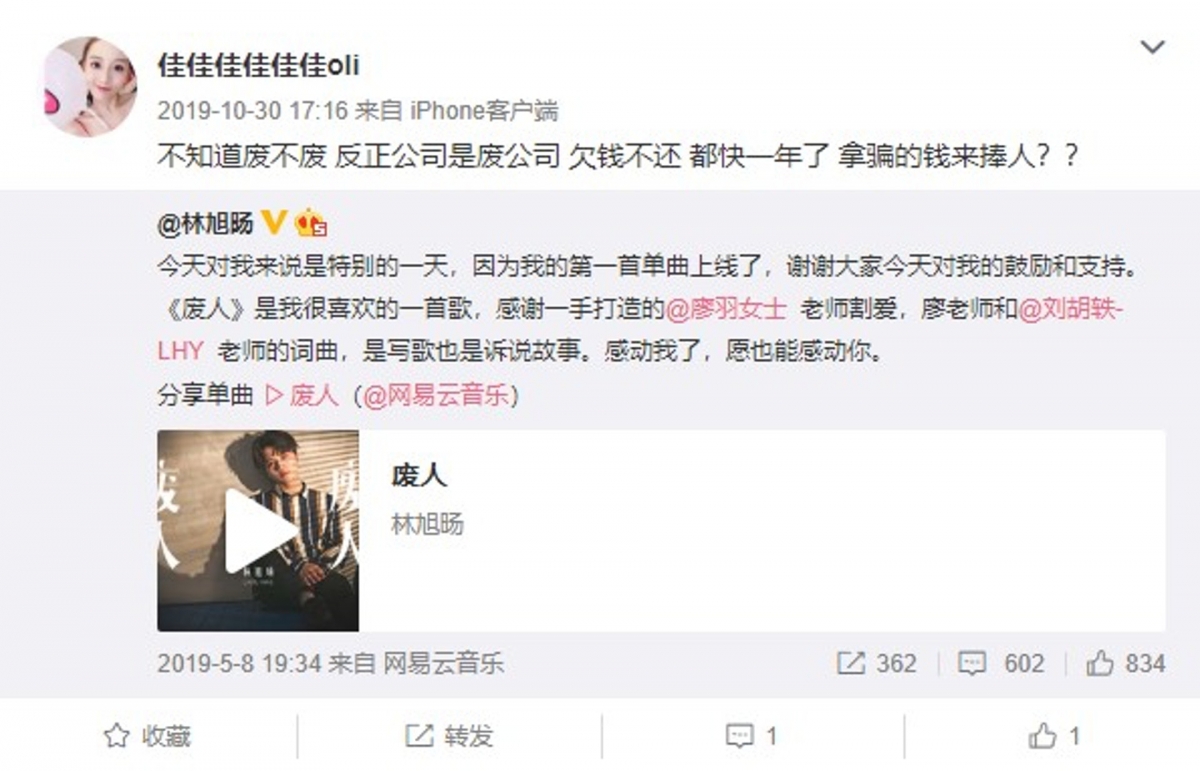Open the @林旭旸 profile link
The height and width of the screenshot is (771, 1200).
click(x=205, y=224)
